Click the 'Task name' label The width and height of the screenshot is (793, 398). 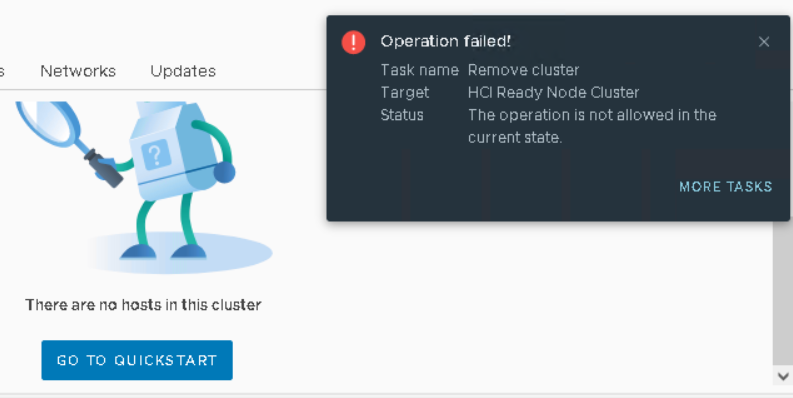420,70
